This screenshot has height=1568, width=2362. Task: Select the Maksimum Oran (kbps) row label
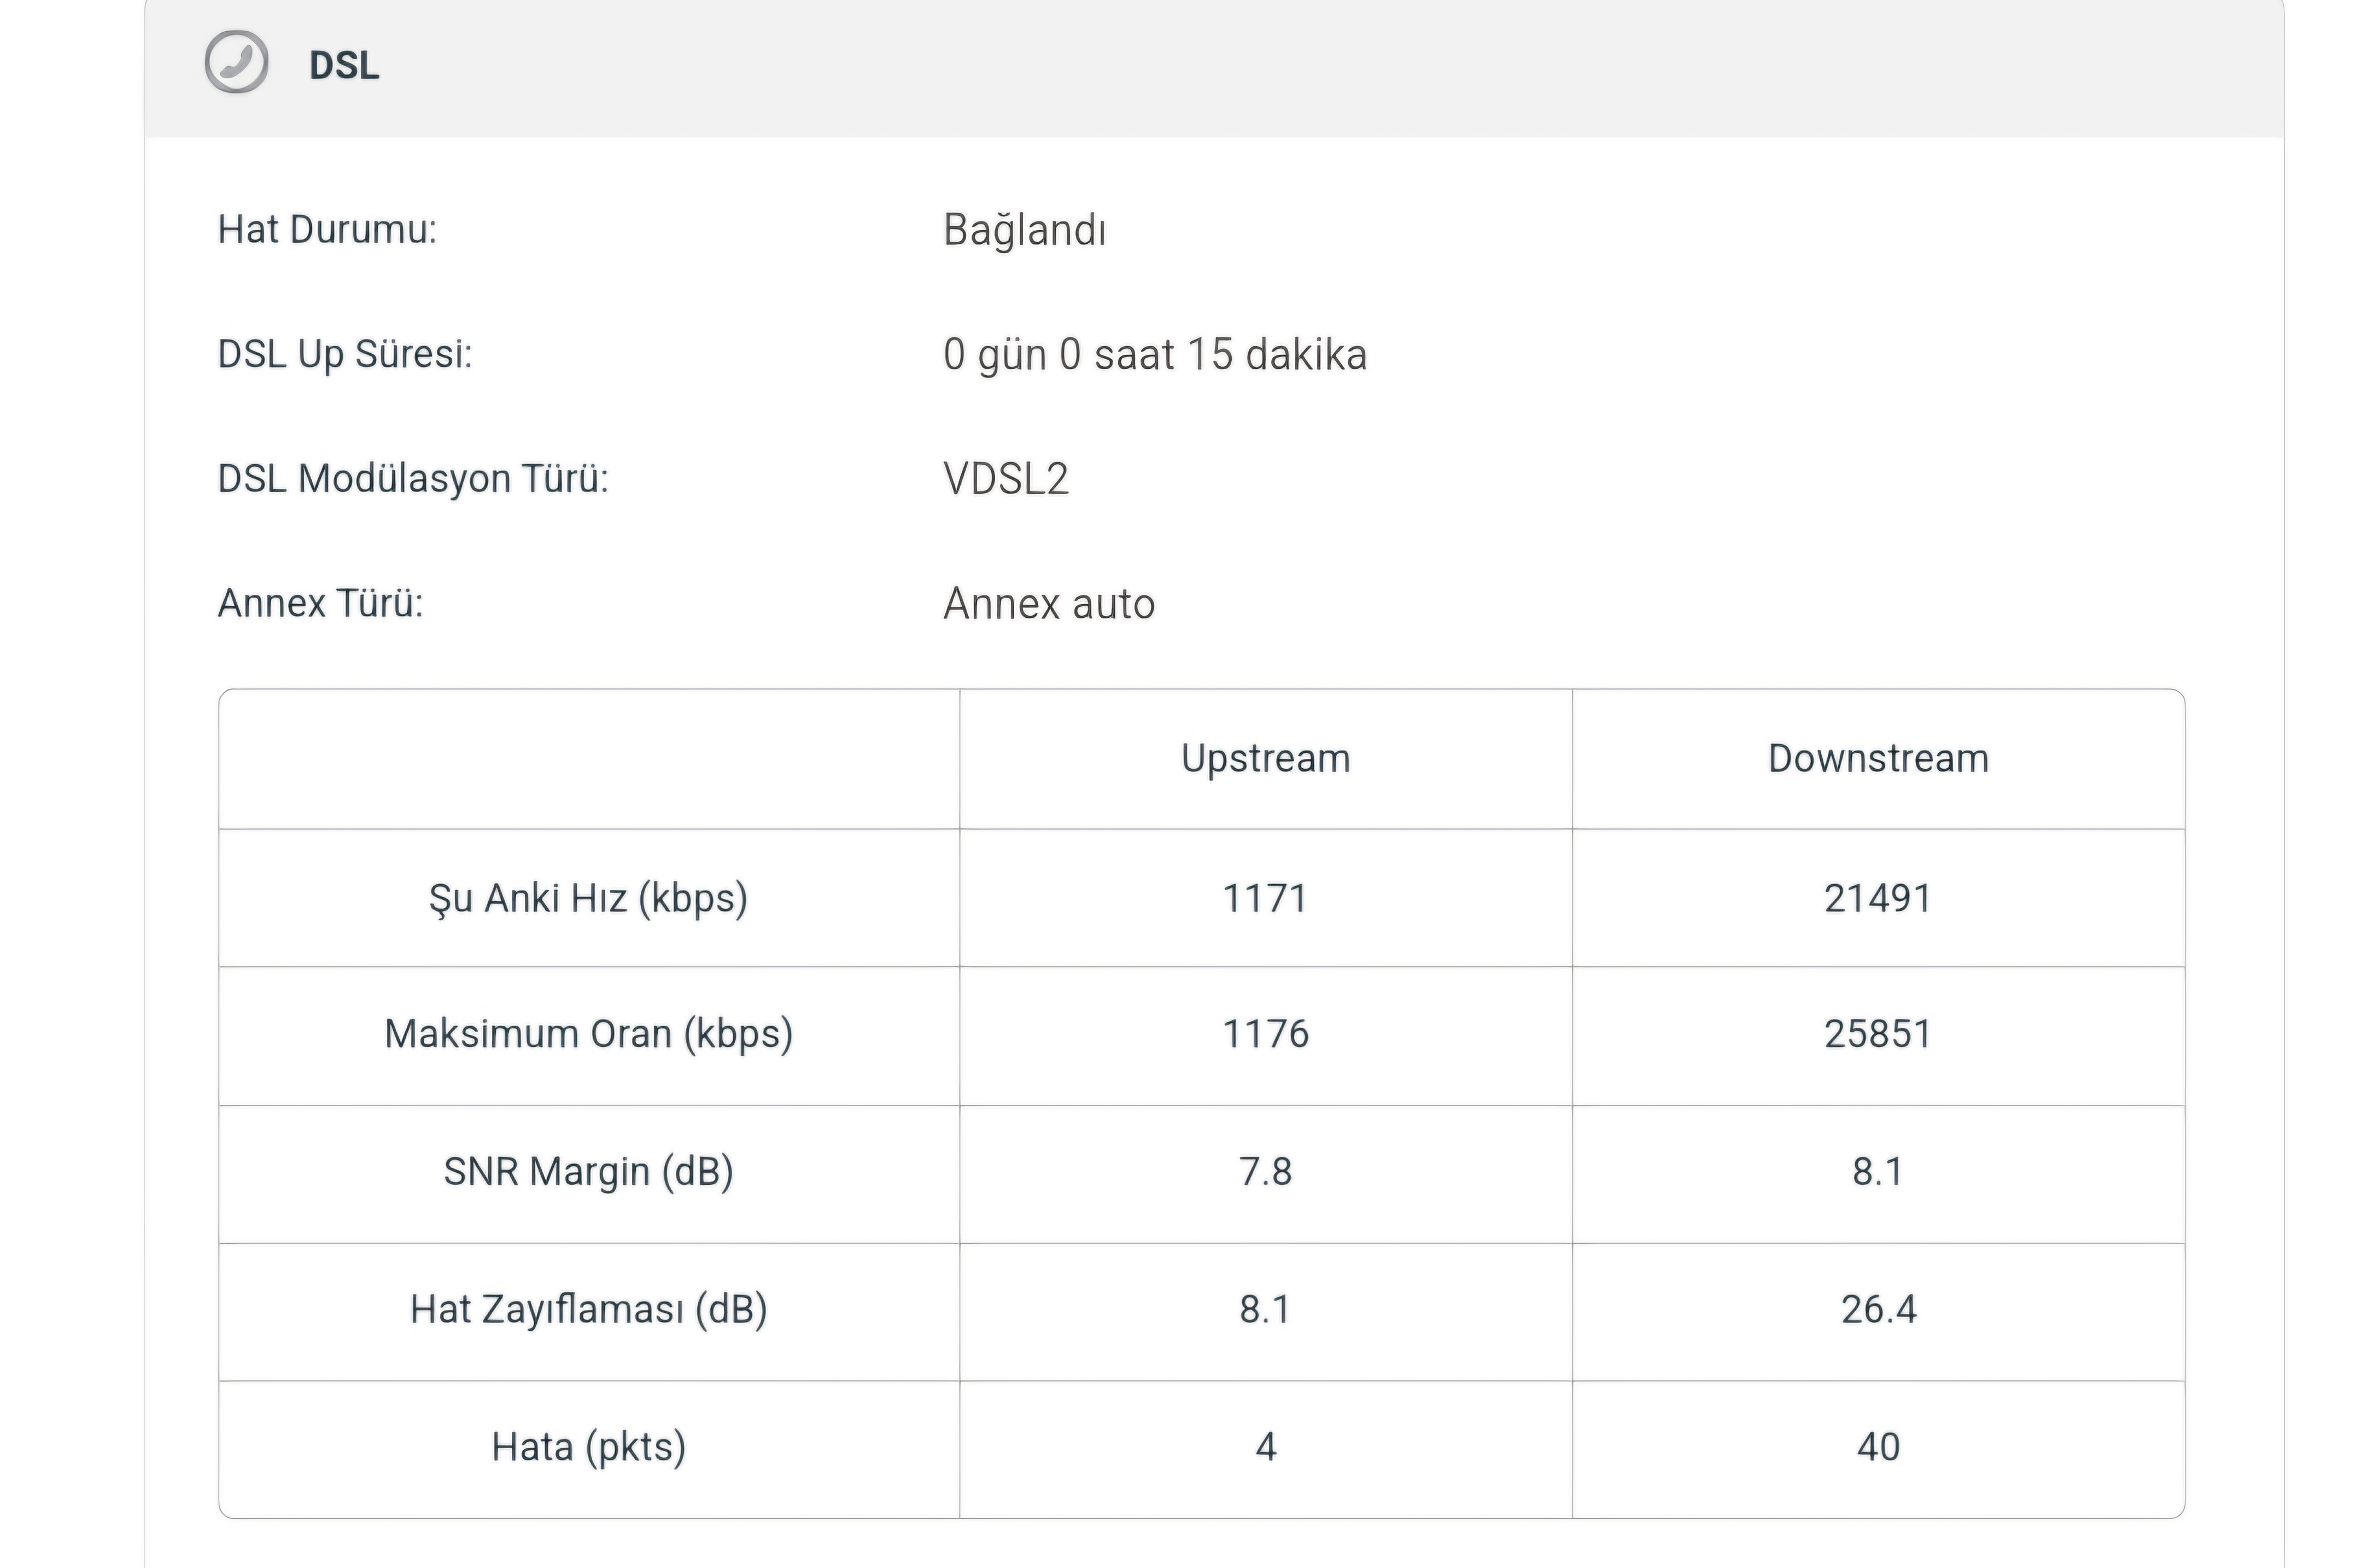coord(588,1034)
